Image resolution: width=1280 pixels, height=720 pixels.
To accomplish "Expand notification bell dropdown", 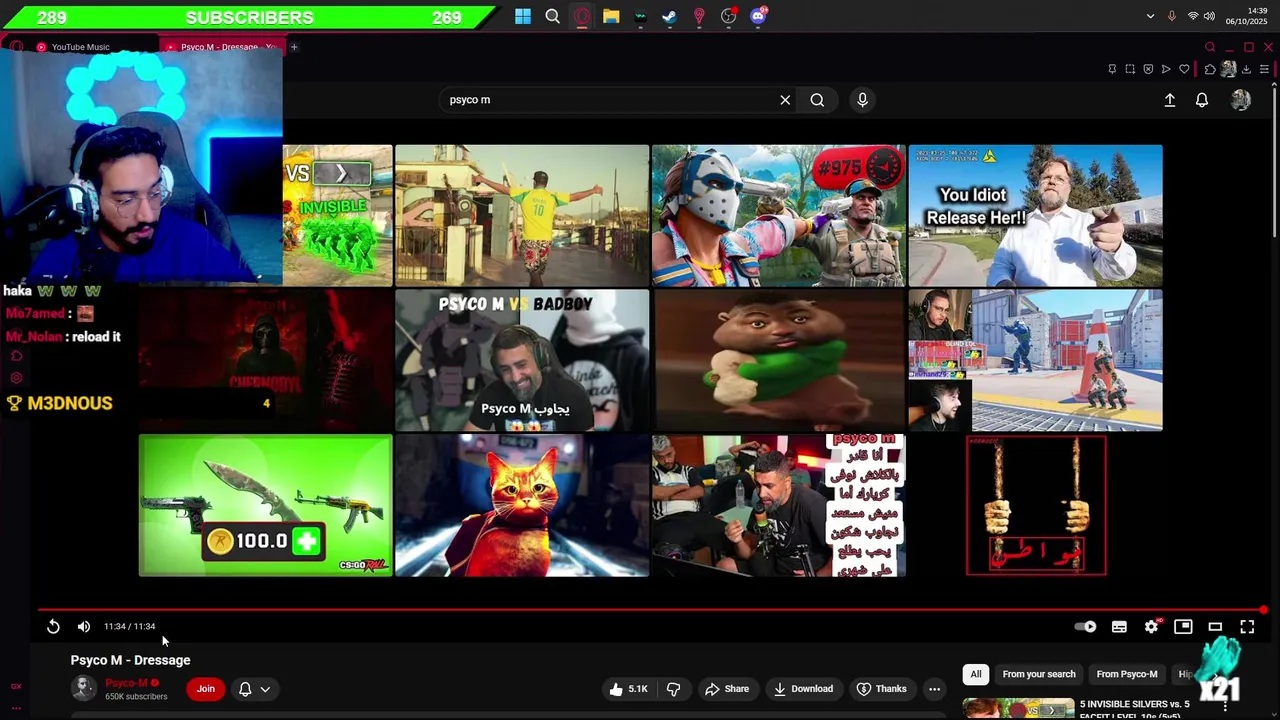I will [254, 688].
